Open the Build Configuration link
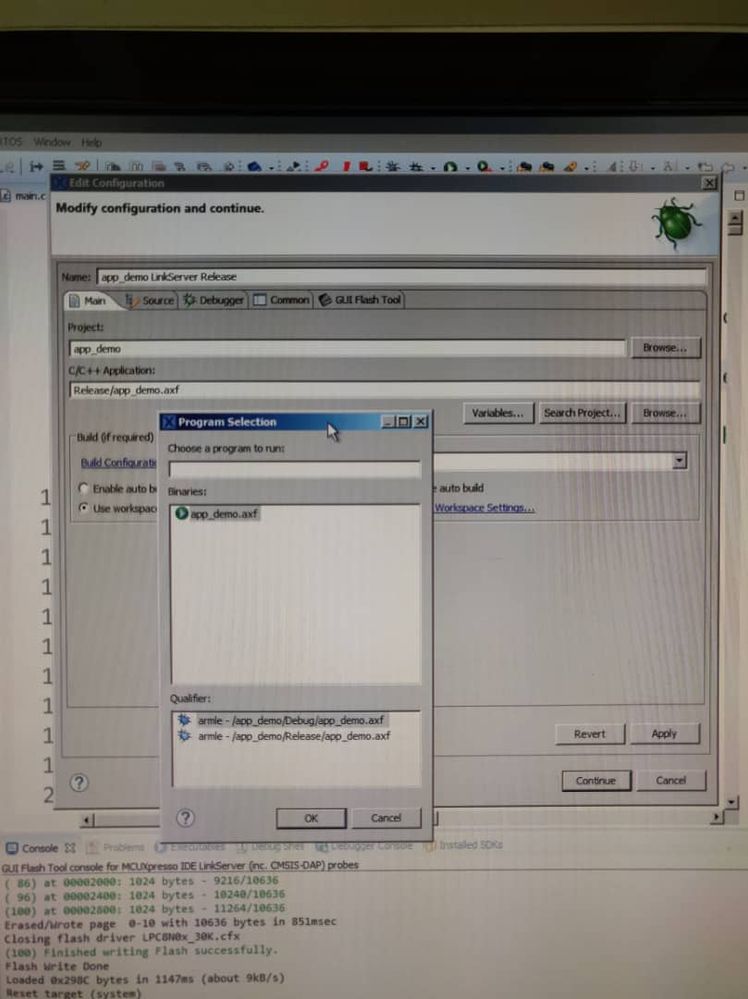The height and width of the screenshot is (999, 748). pos(118,463)
